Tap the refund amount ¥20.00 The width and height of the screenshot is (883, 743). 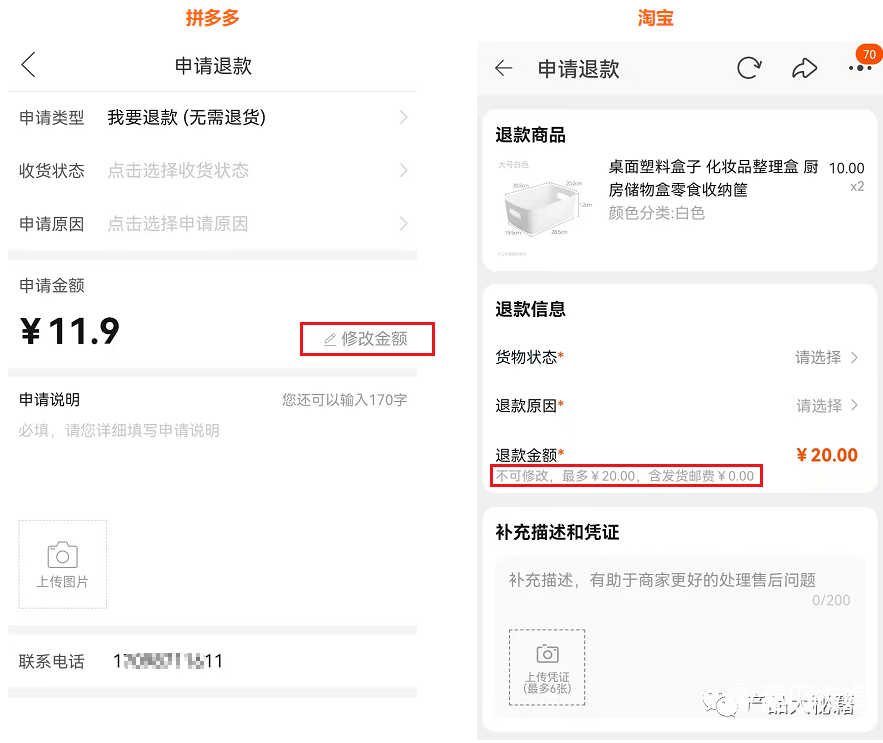click(827, 455)
